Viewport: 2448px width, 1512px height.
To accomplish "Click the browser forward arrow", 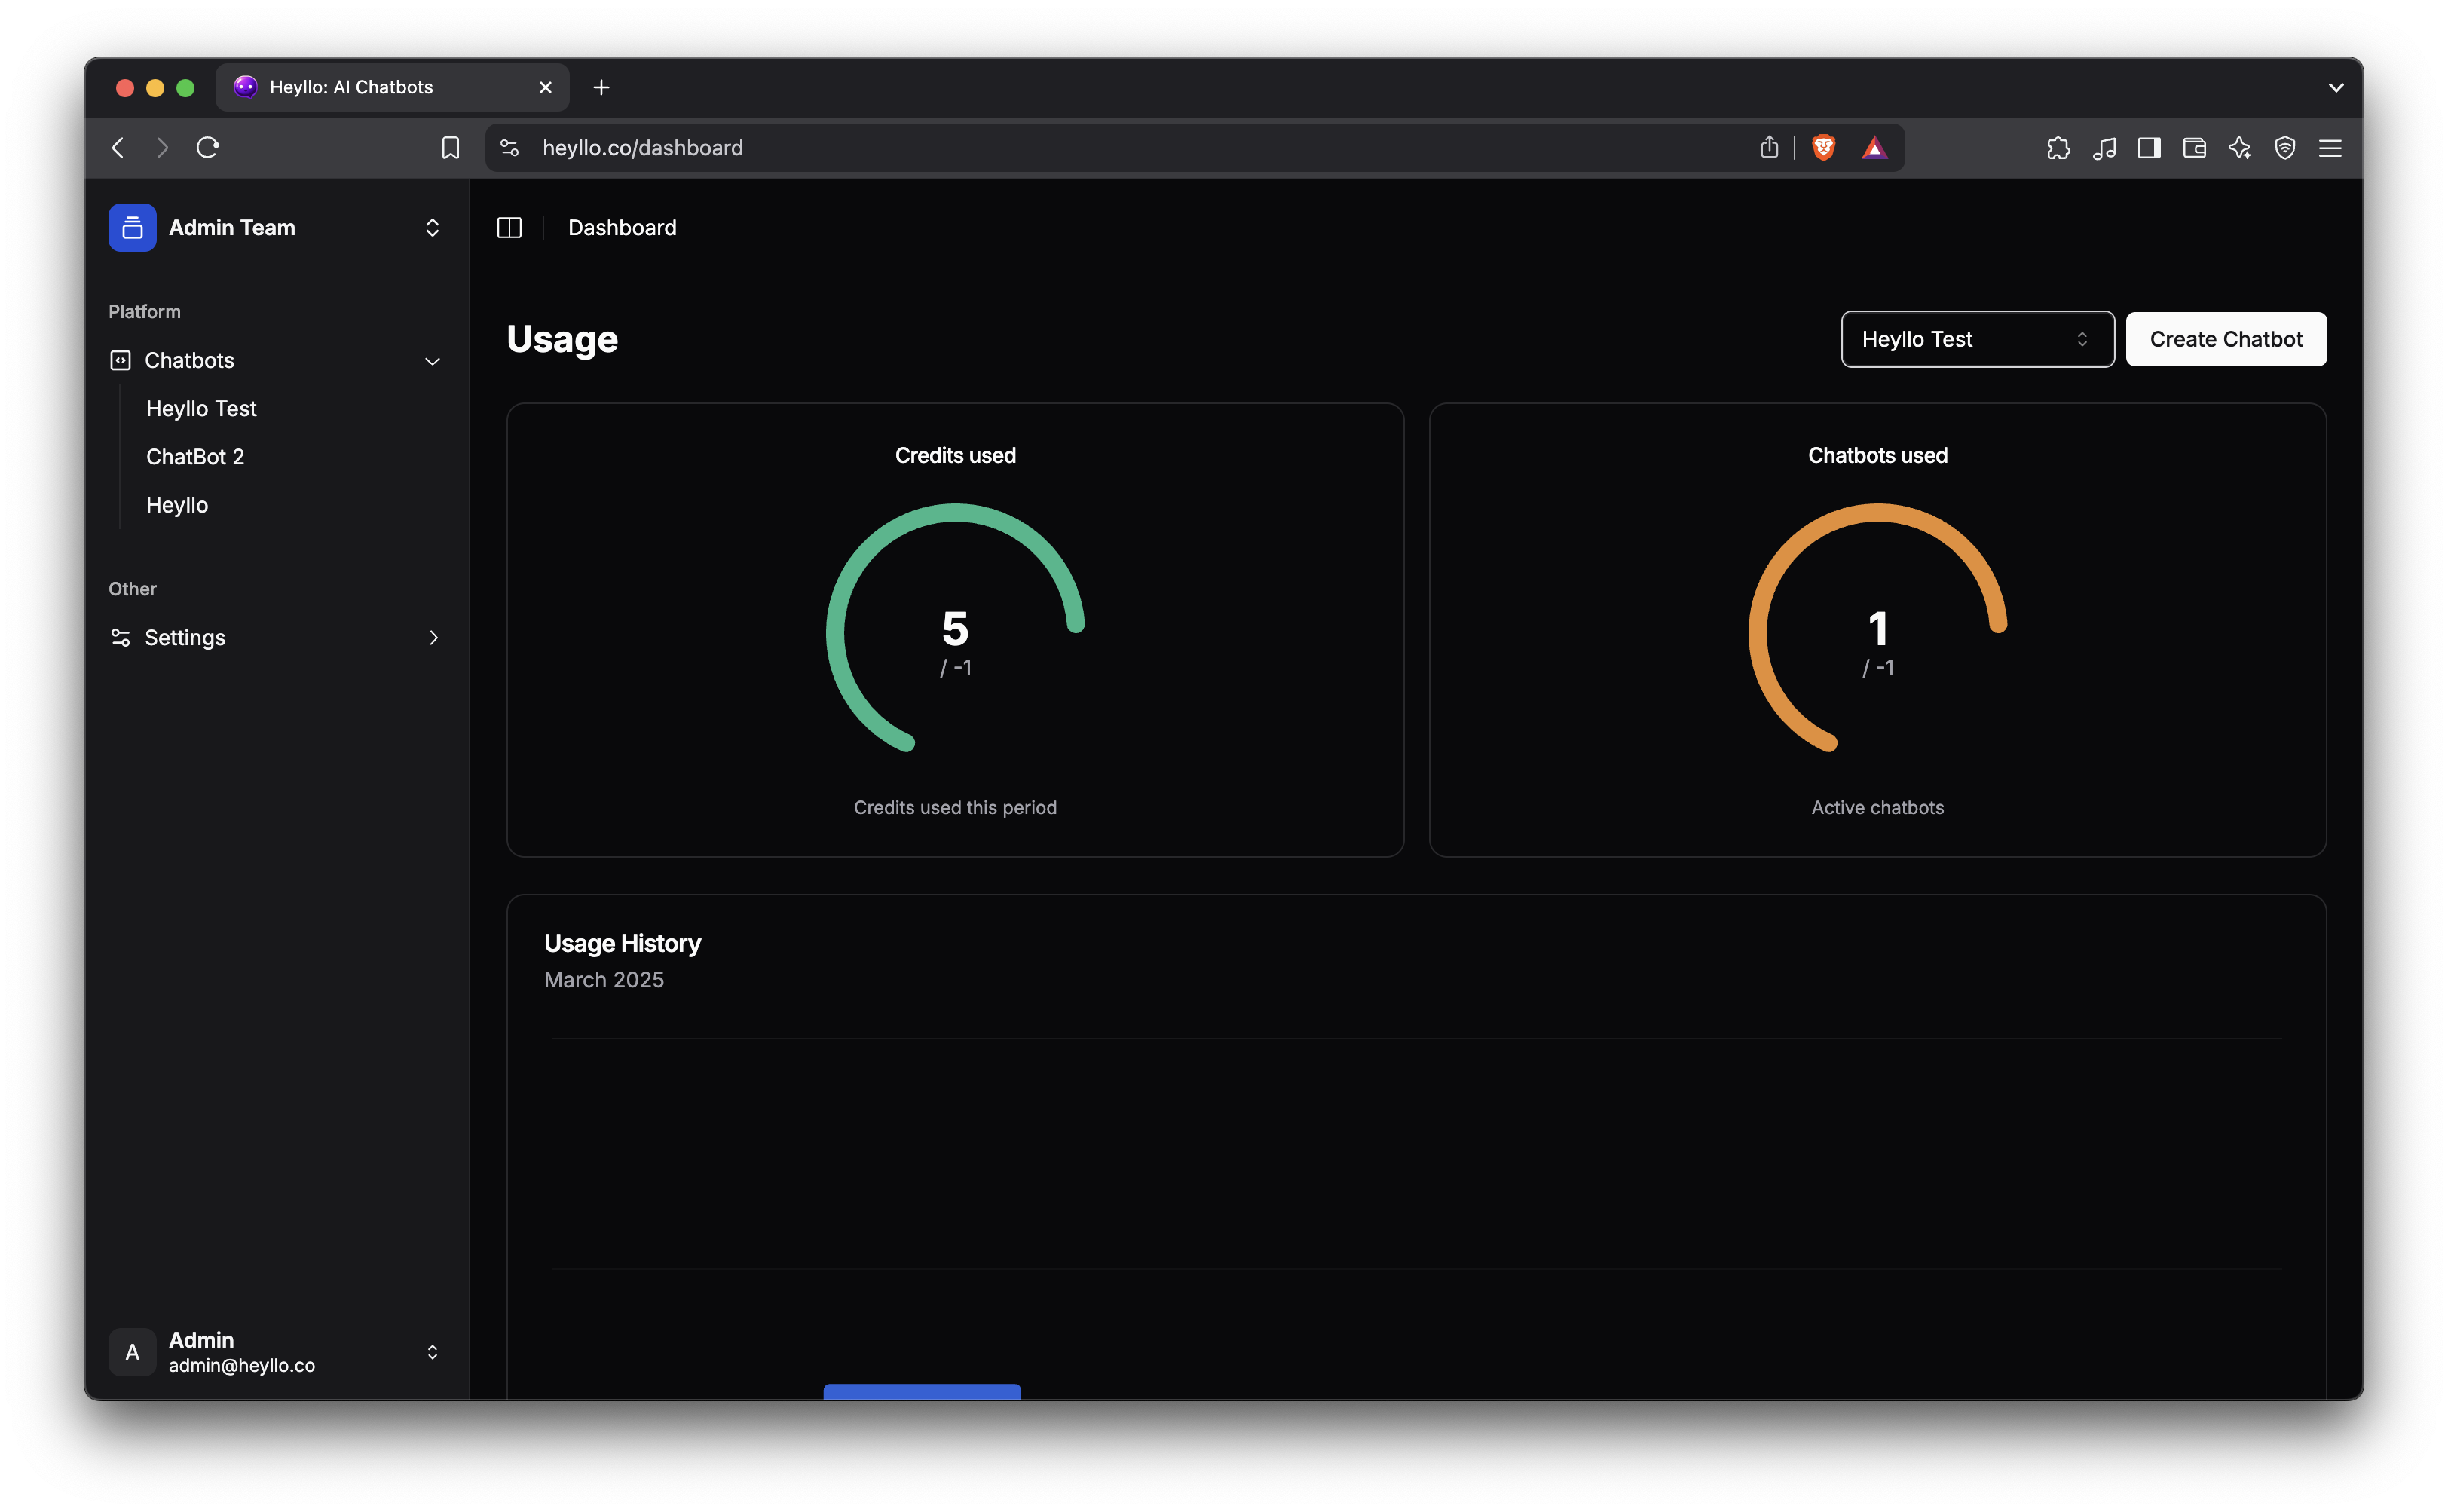I will click(162, 148).
